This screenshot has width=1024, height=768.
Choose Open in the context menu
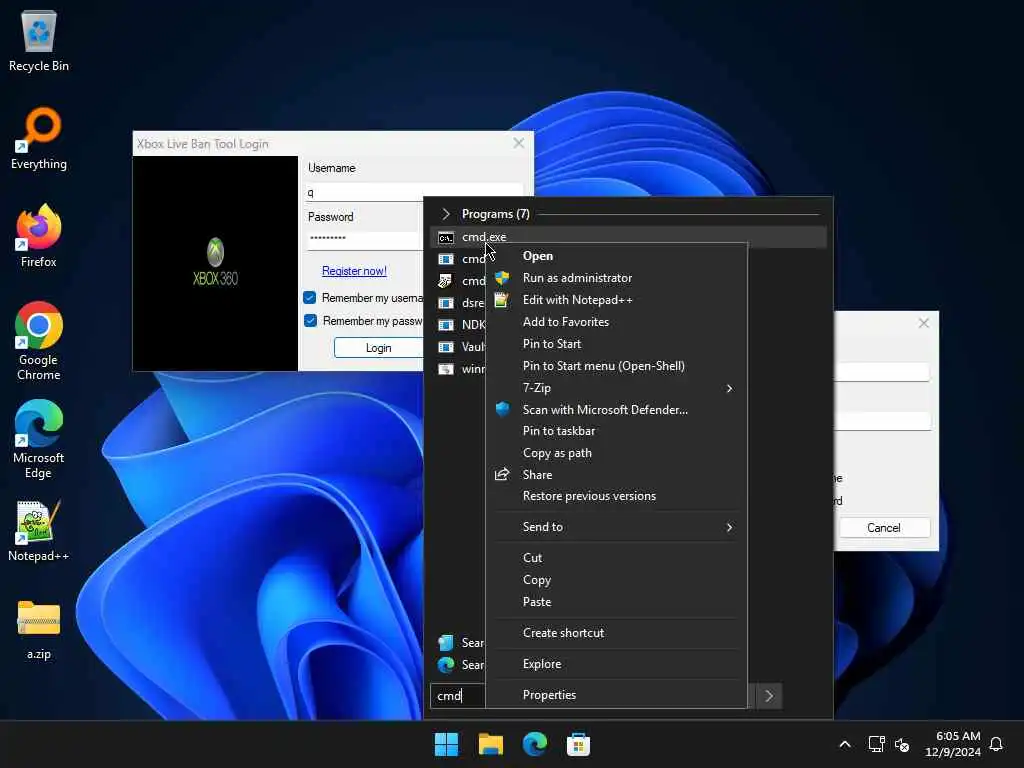(616, 256)
